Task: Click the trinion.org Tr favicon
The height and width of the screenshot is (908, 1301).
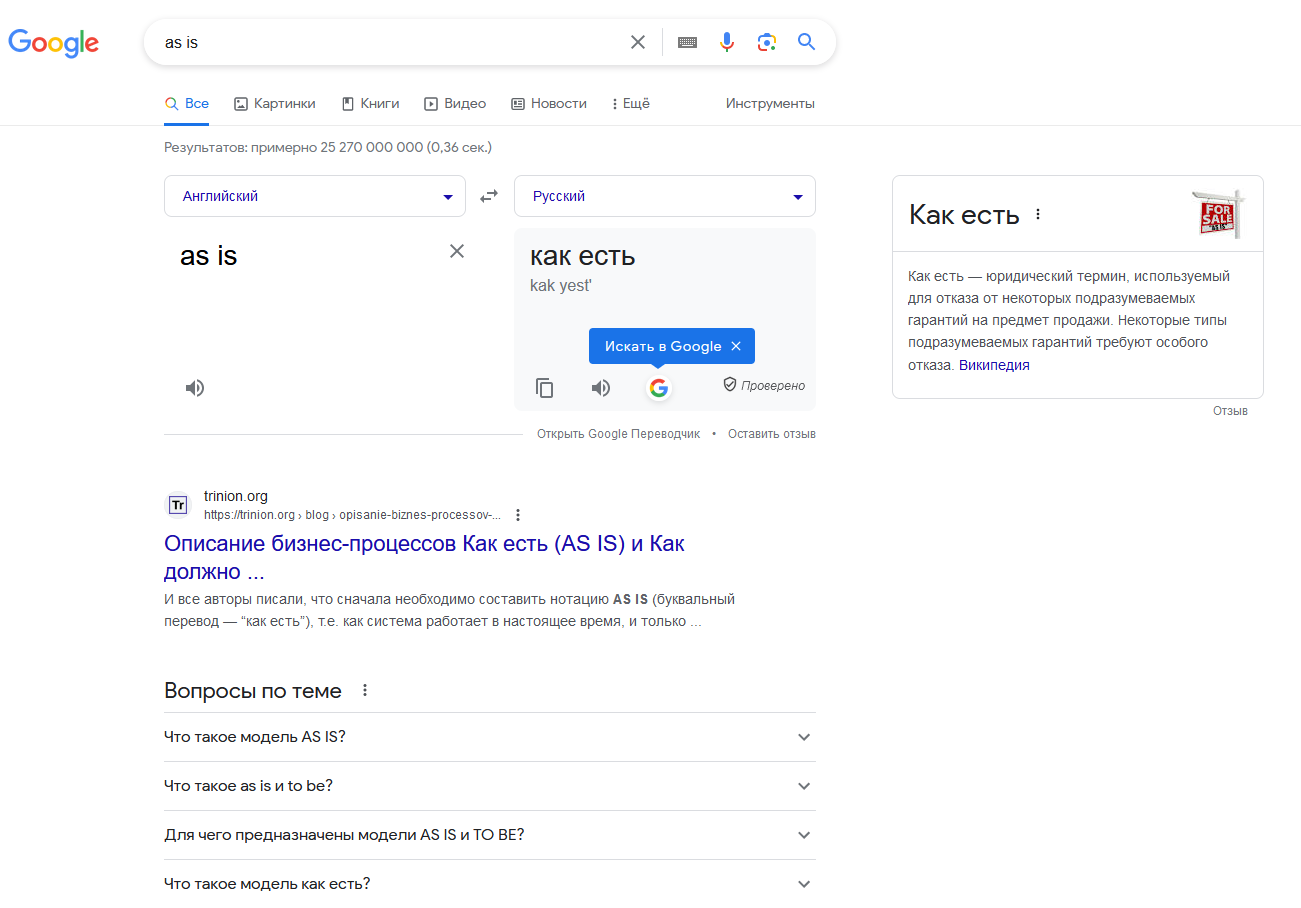Action: tap(178, 505)
